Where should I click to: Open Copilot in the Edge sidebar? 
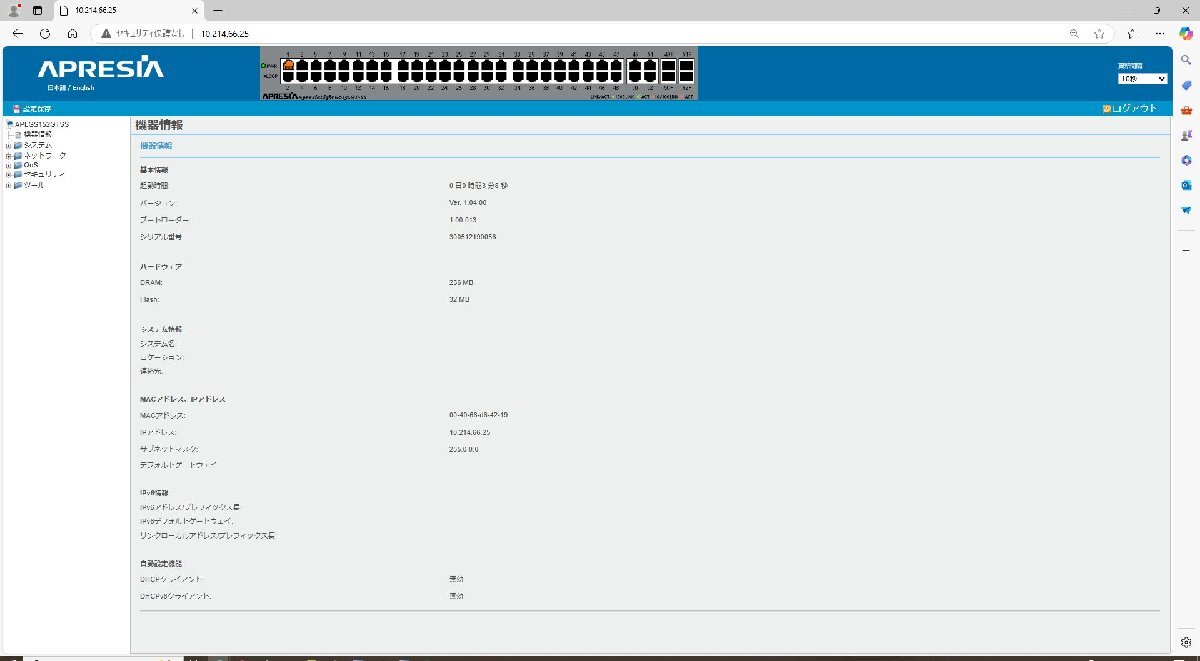(x=1186, y=33)
